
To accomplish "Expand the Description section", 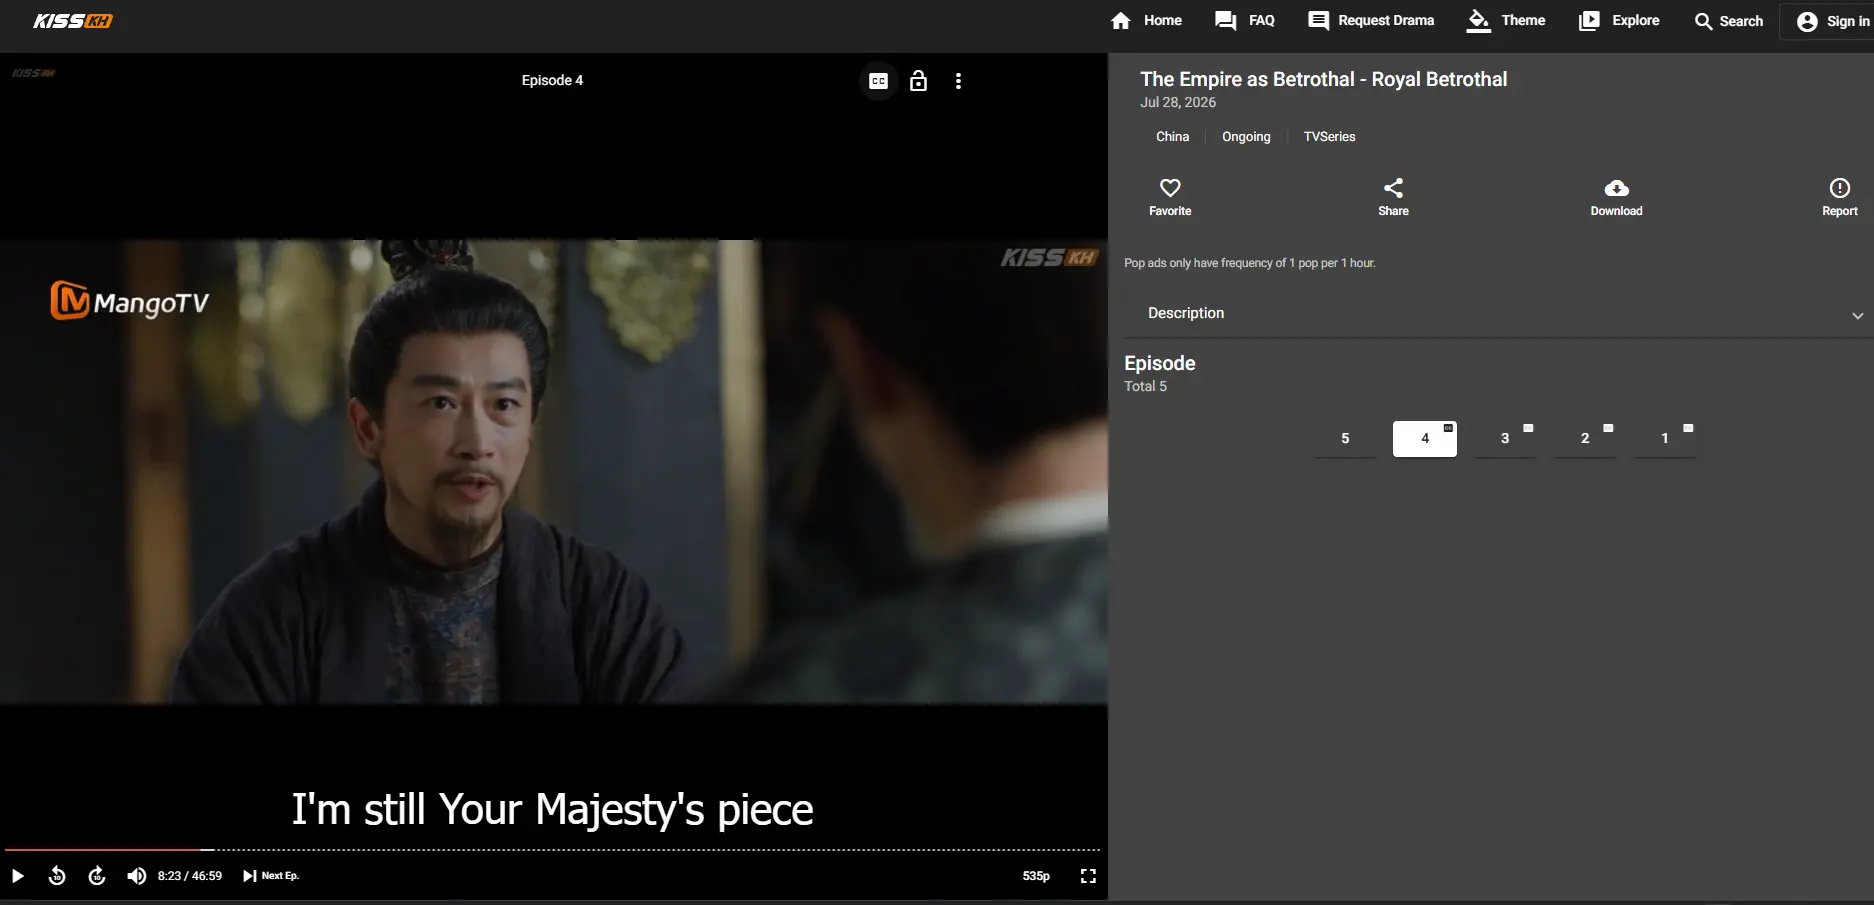I will click(x=1498, y=313).
